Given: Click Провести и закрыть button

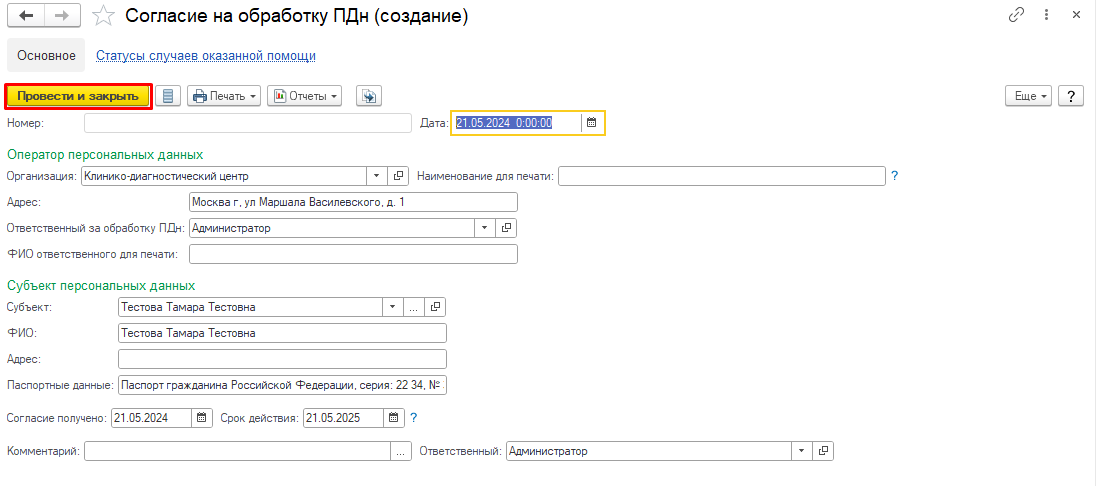Looking at the screenshot, I should point(78,96).
